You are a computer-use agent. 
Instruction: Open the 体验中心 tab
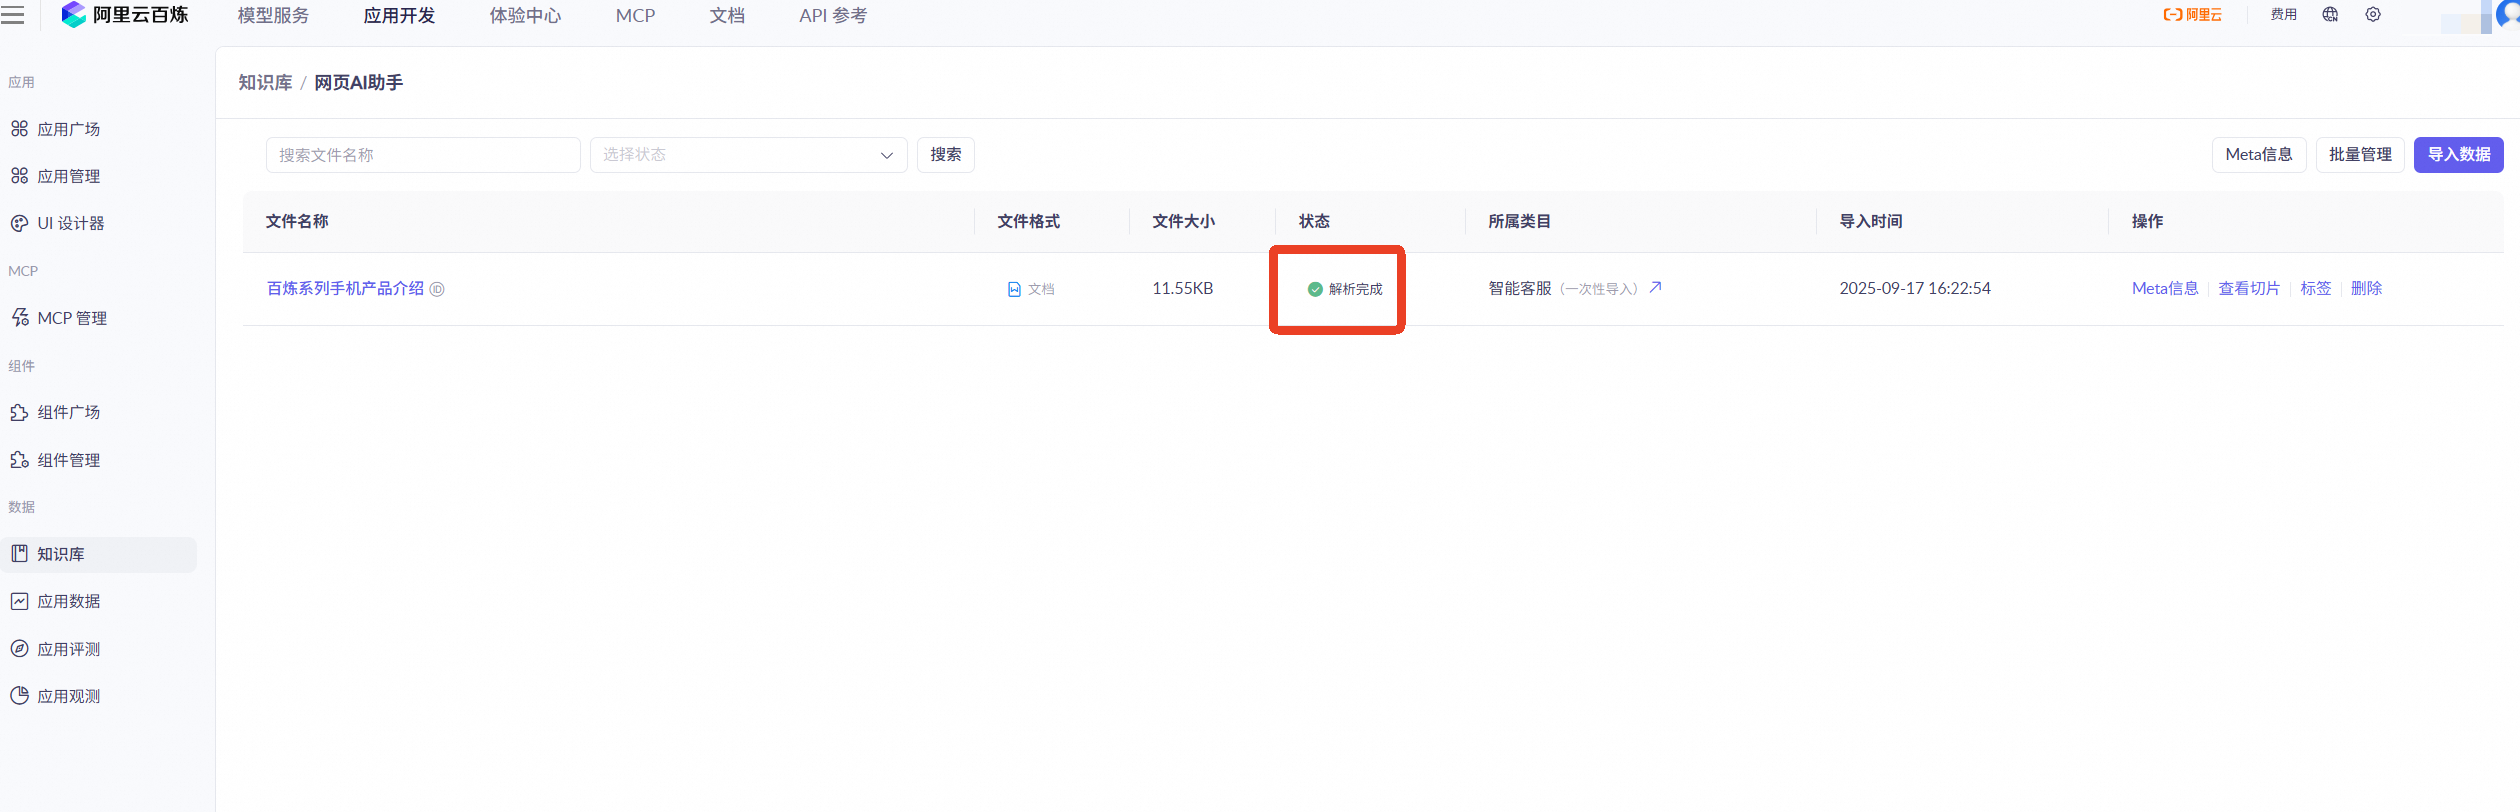(x=525, y=16)
